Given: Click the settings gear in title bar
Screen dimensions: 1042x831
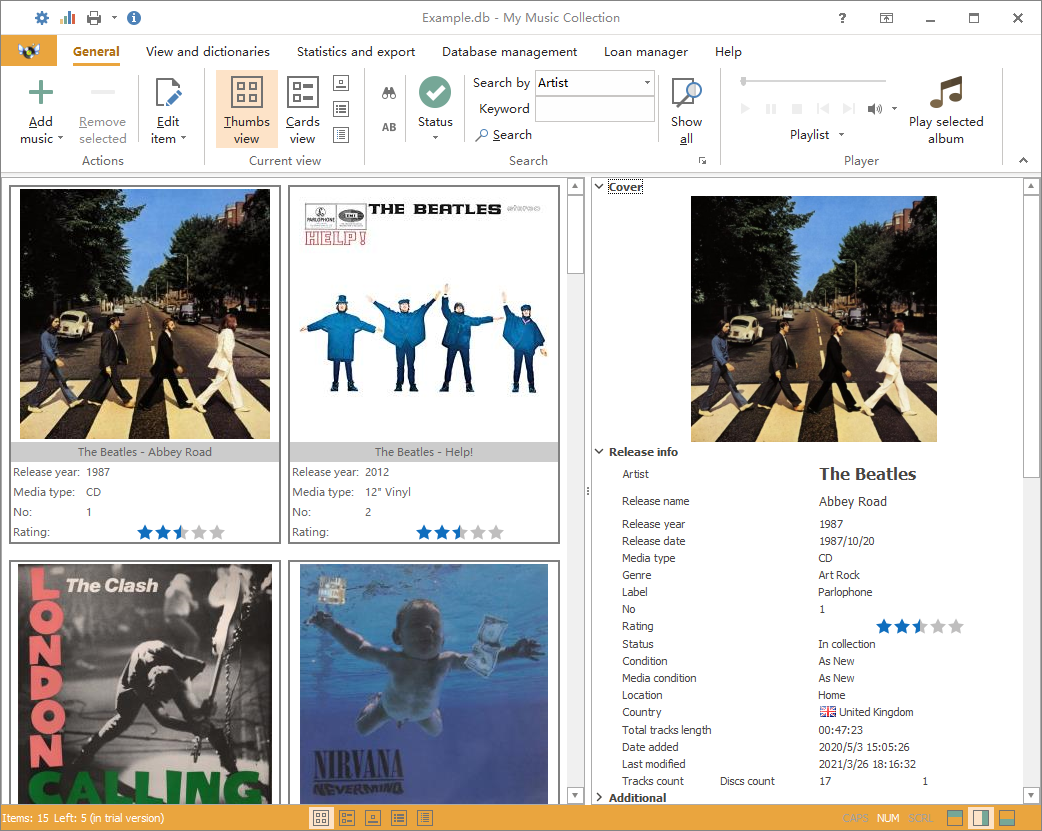Looking at the screenshot, I should [41, 18].
